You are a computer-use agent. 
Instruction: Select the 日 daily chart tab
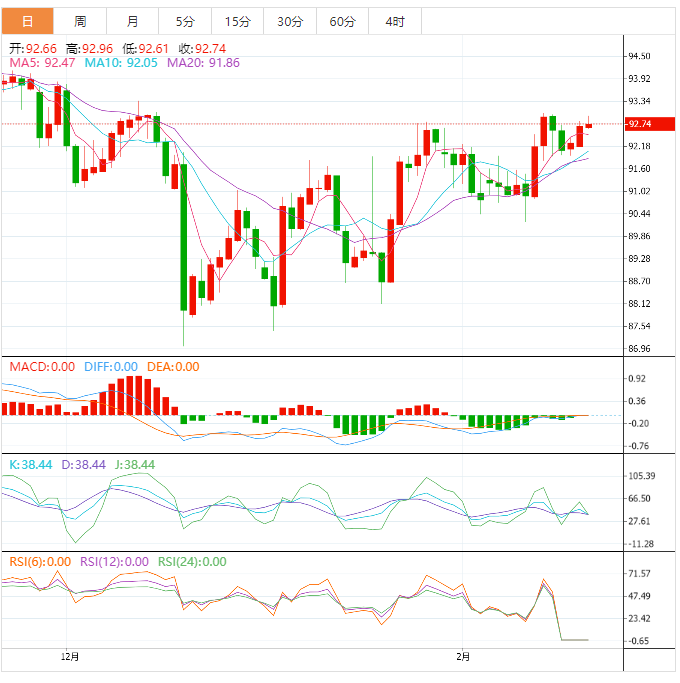pos(27,21)
